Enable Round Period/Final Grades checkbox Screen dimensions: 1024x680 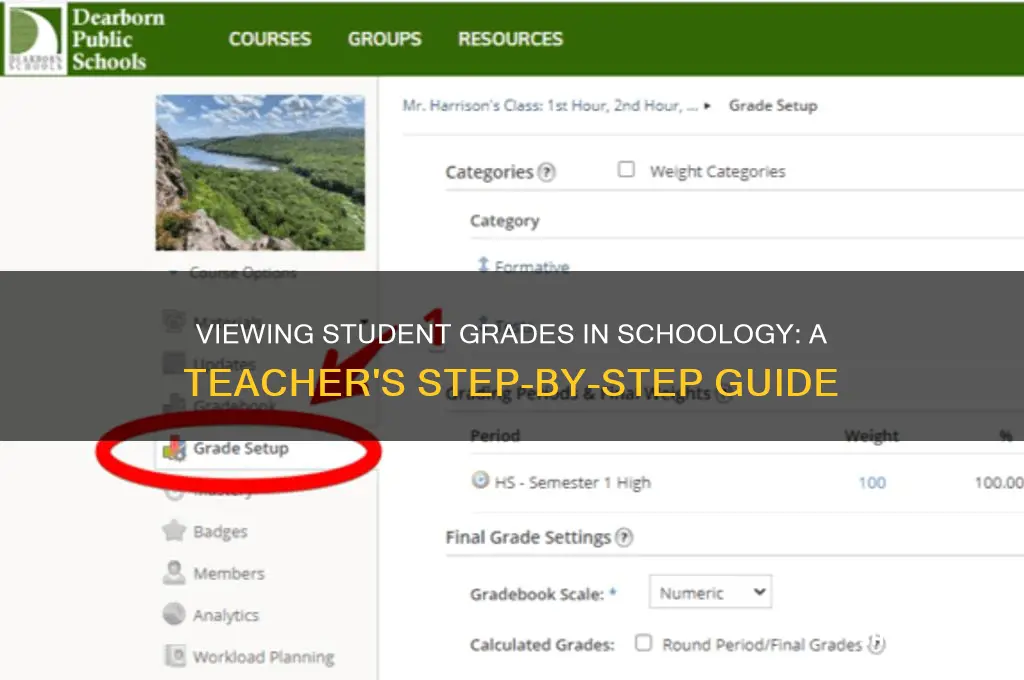point(643,643)
